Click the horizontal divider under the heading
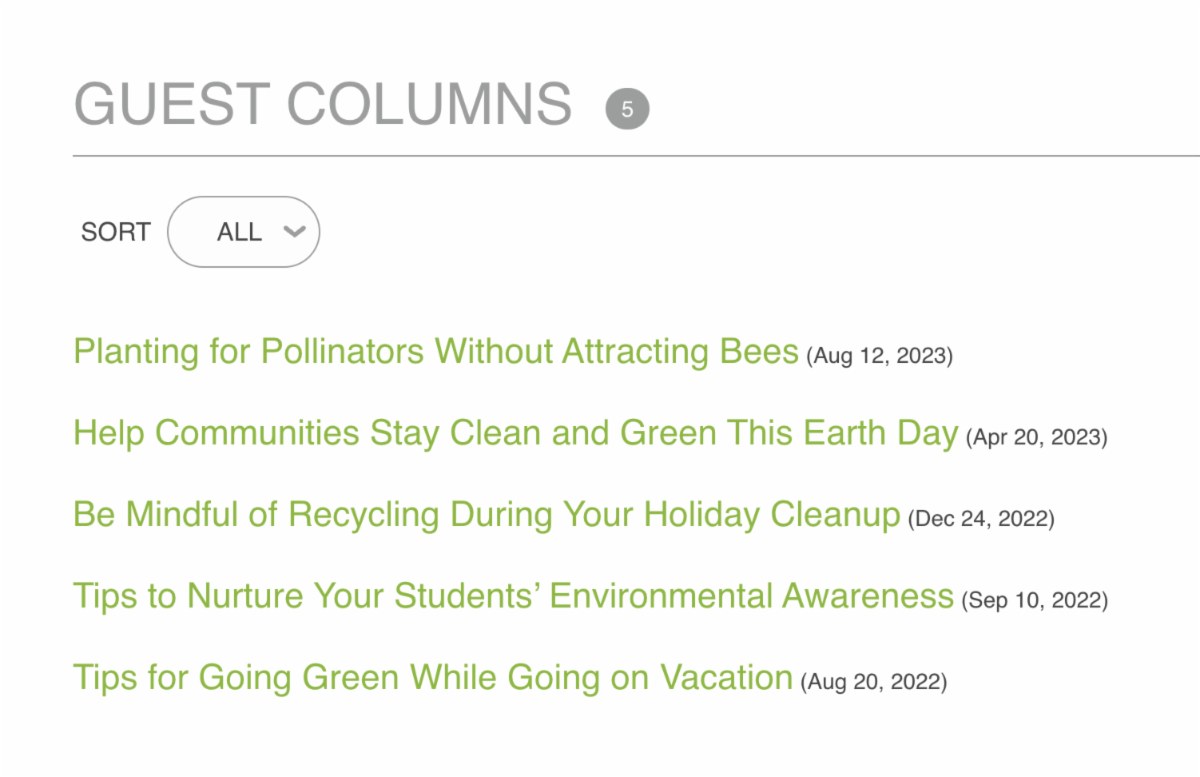This screenshot has height=777, width=1200. pos(636,156)
